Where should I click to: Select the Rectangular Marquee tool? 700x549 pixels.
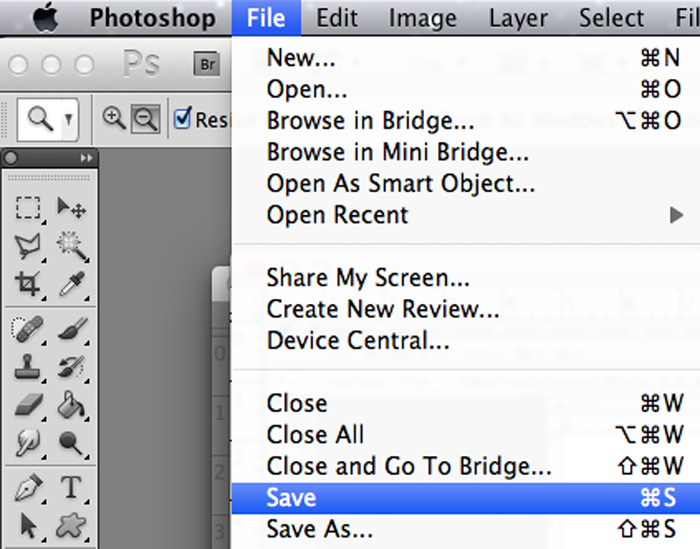click(28, 208)
